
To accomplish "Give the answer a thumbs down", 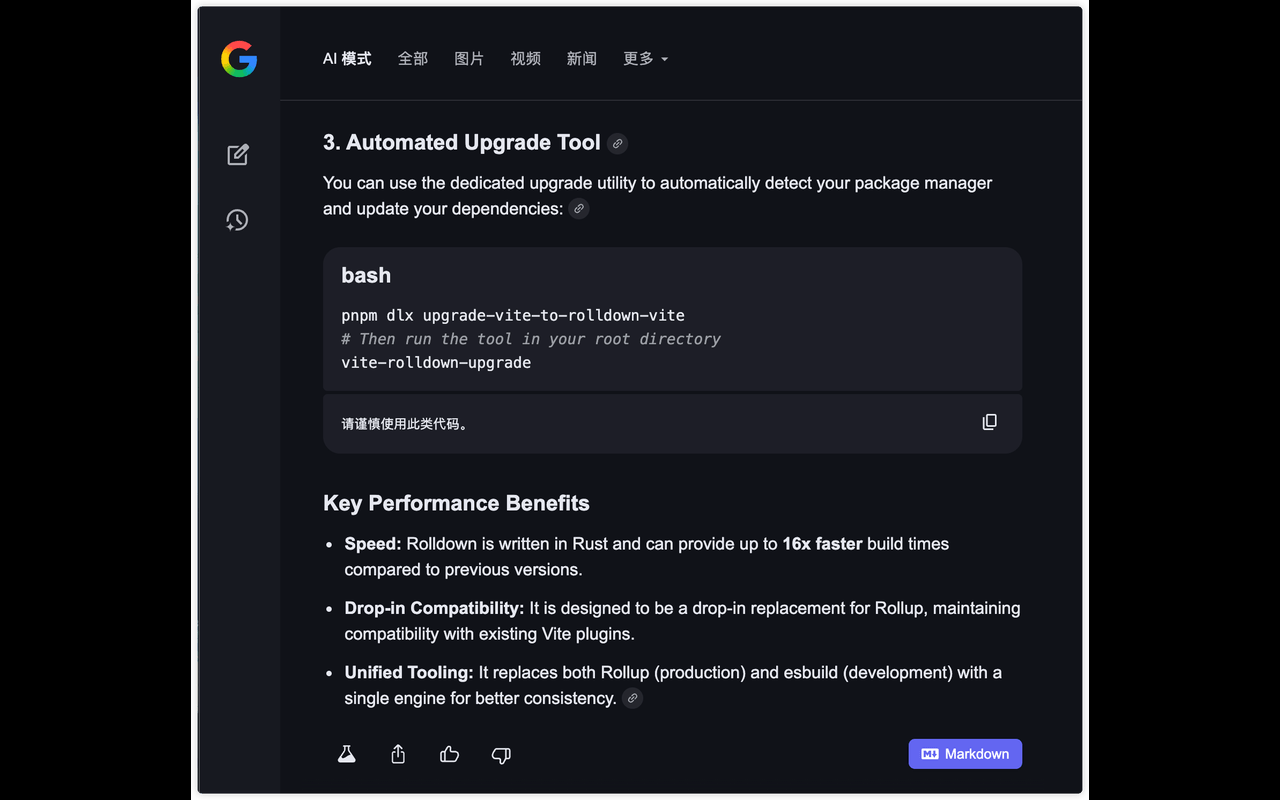I will click(501, 755).
